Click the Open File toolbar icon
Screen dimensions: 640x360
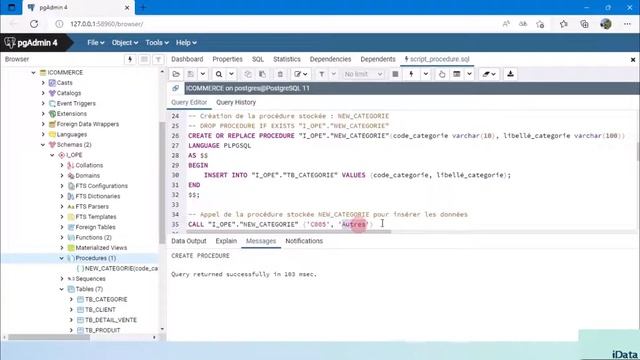coord(176,74)
